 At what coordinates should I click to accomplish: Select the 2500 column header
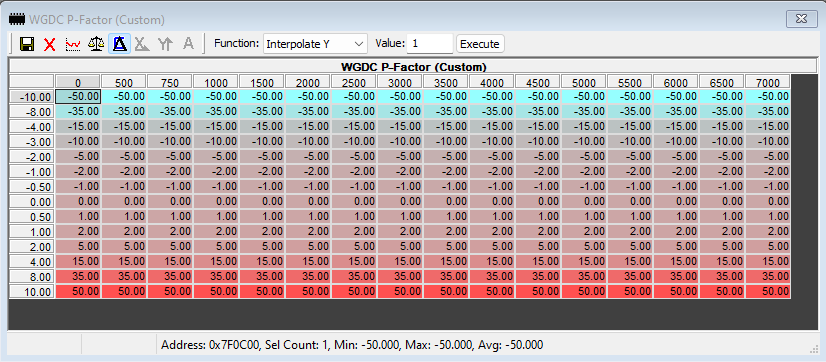(x=353, y=82)
